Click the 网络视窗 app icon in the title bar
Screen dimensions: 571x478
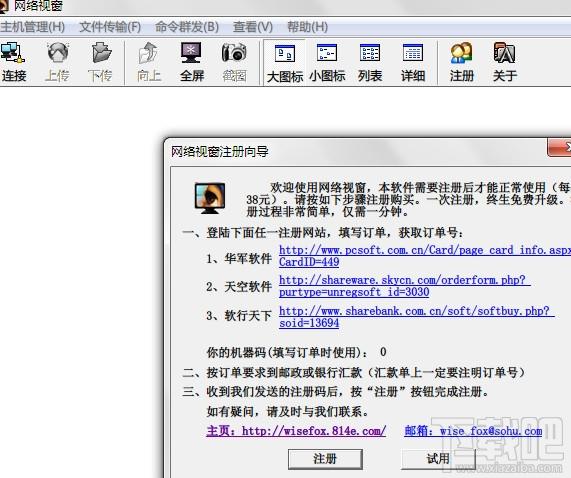pyautogui.click(x=4, y=5)
